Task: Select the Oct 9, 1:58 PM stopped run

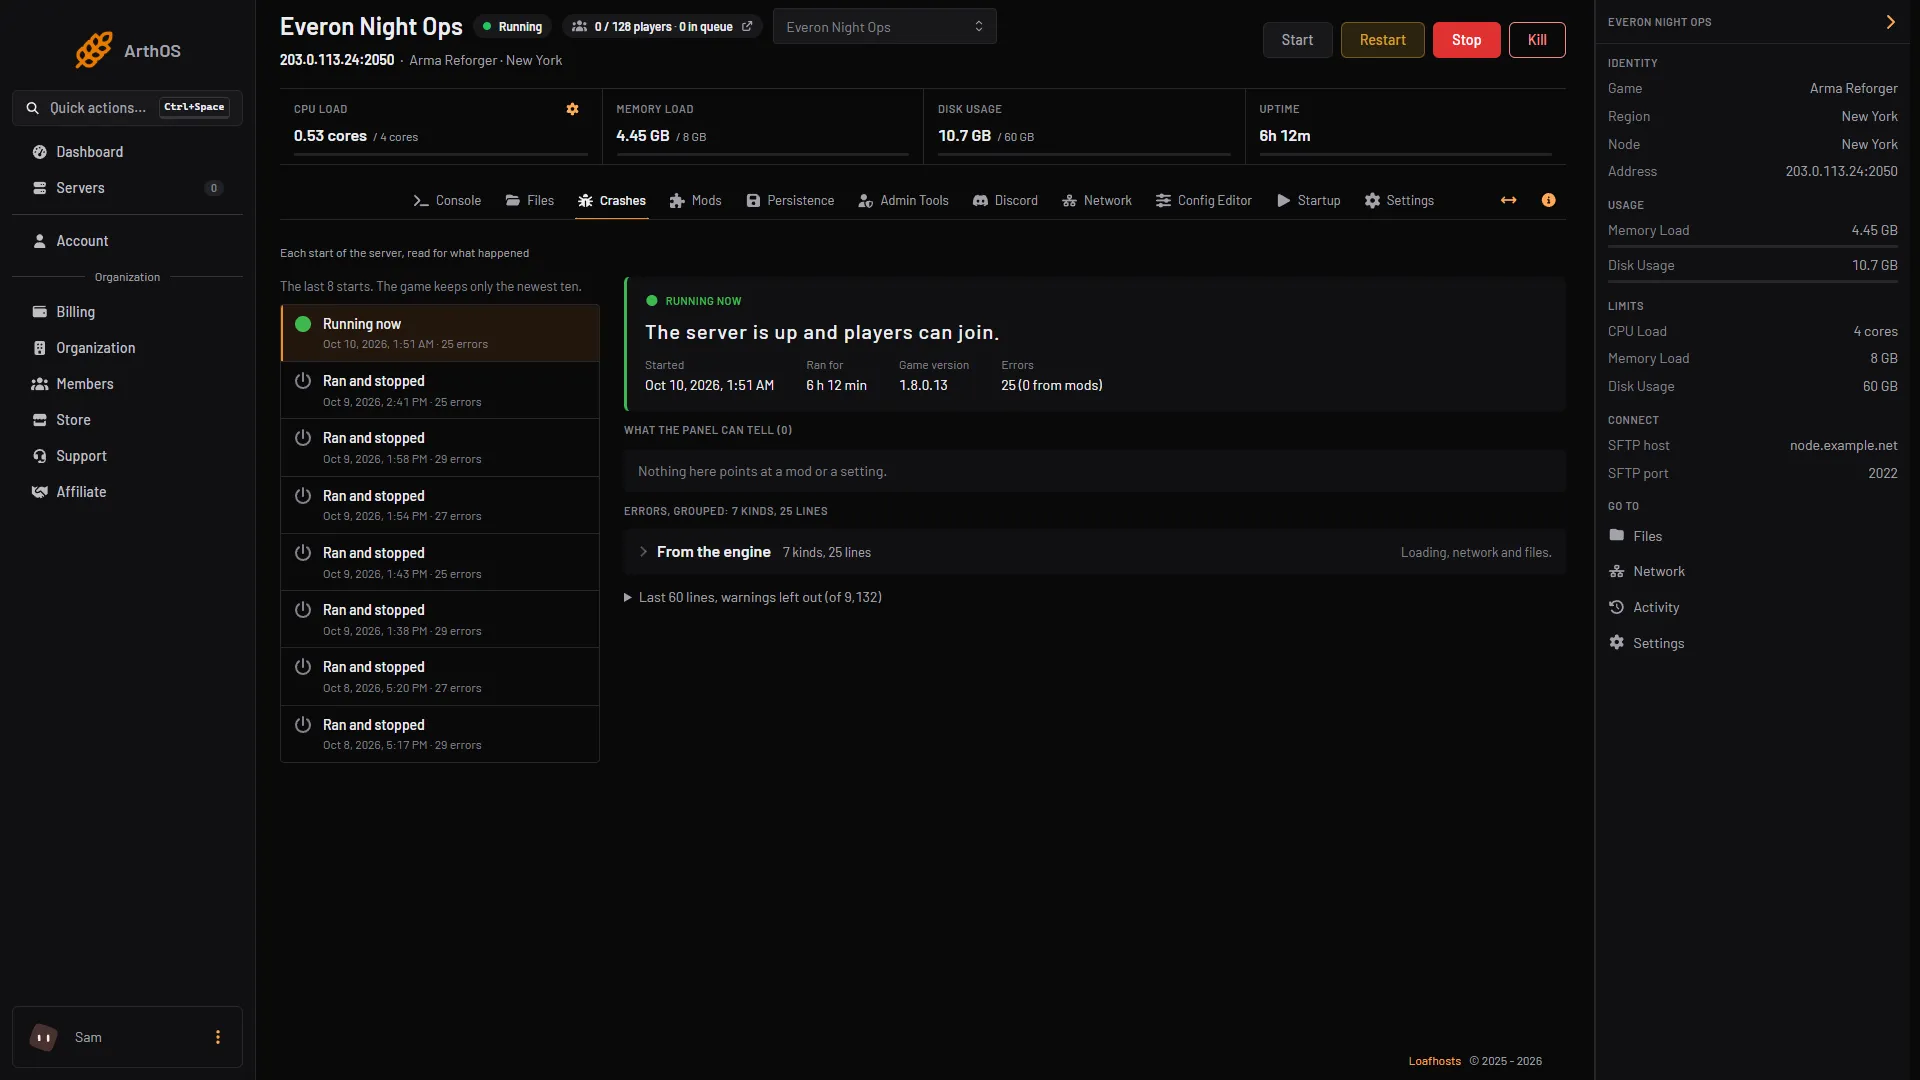Action: 440,448
